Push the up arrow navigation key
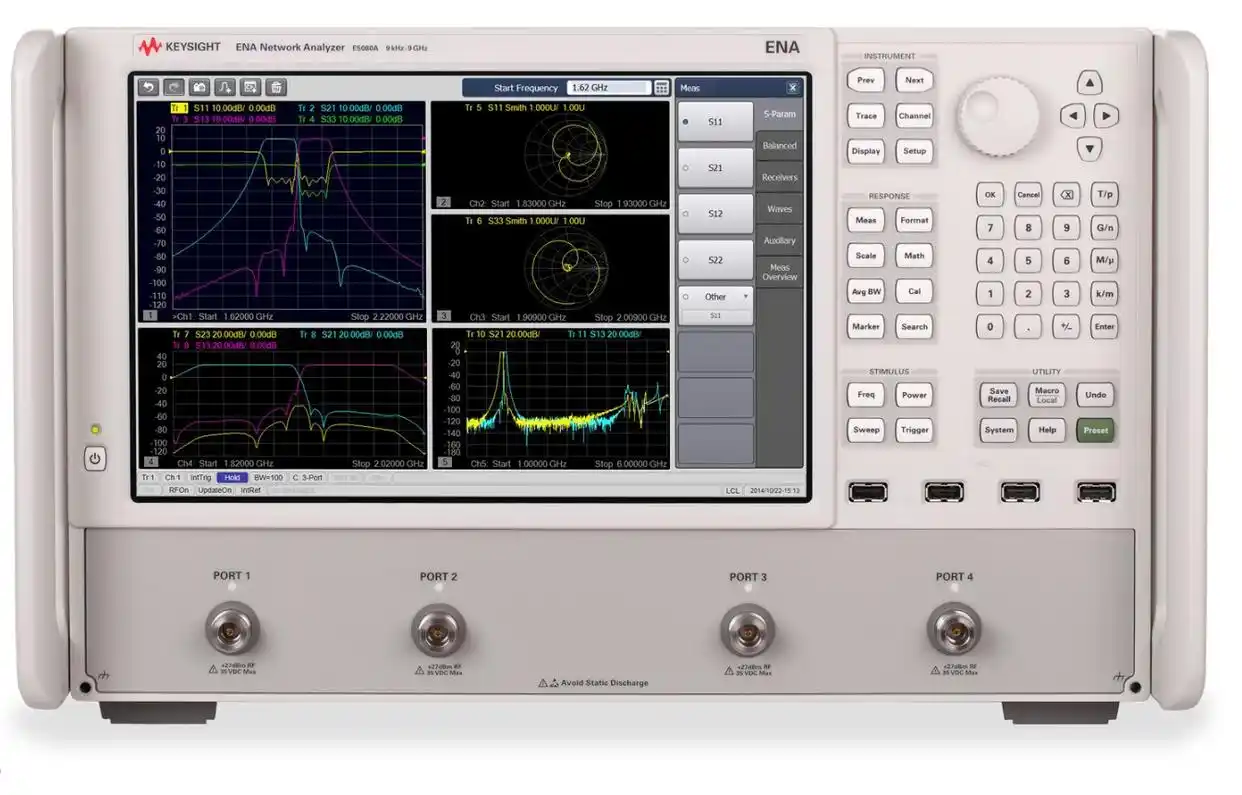 pos(1089,84)
